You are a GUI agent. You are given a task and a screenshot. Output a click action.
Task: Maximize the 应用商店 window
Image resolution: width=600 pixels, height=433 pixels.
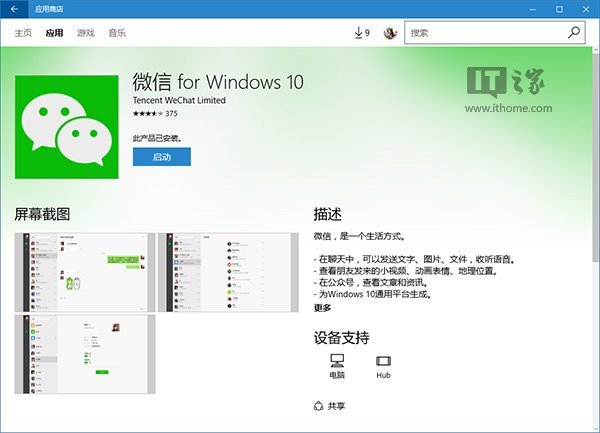[559, 9]
